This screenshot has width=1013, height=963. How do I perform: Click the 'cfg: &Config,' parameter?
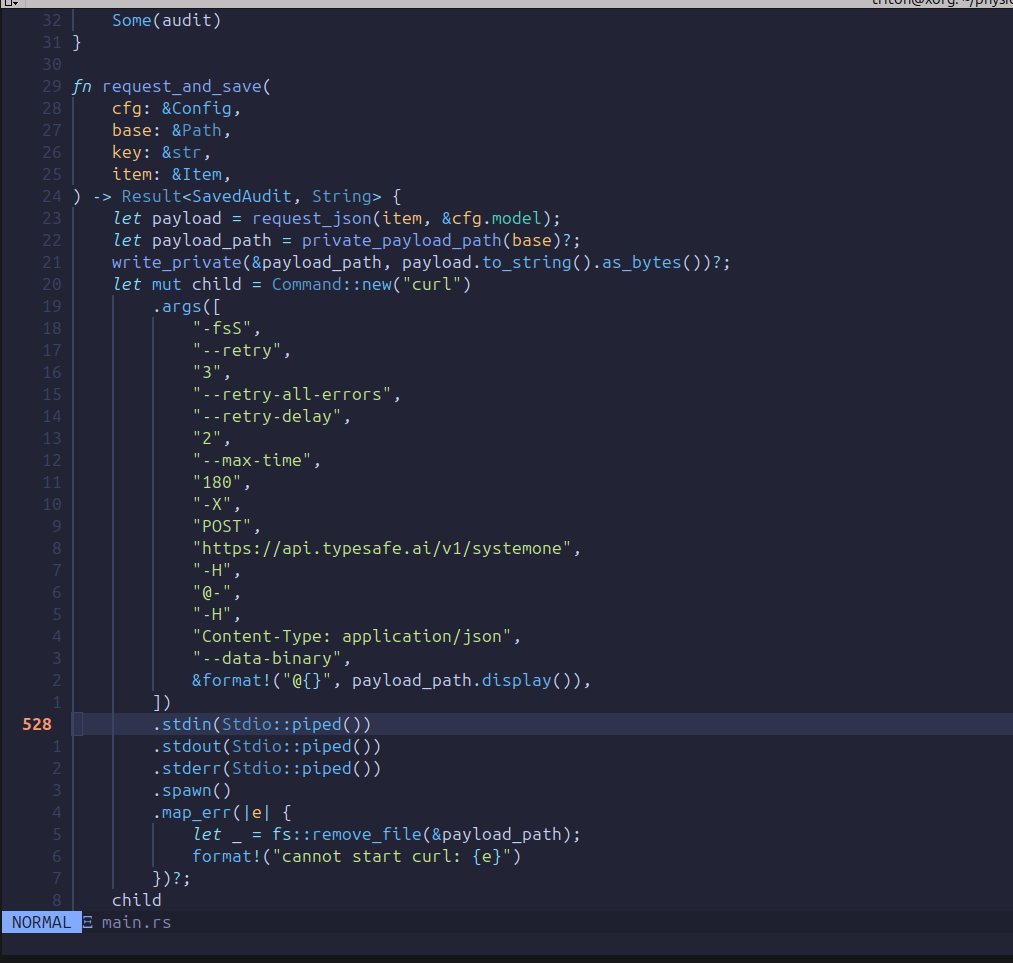pos(176,109)
